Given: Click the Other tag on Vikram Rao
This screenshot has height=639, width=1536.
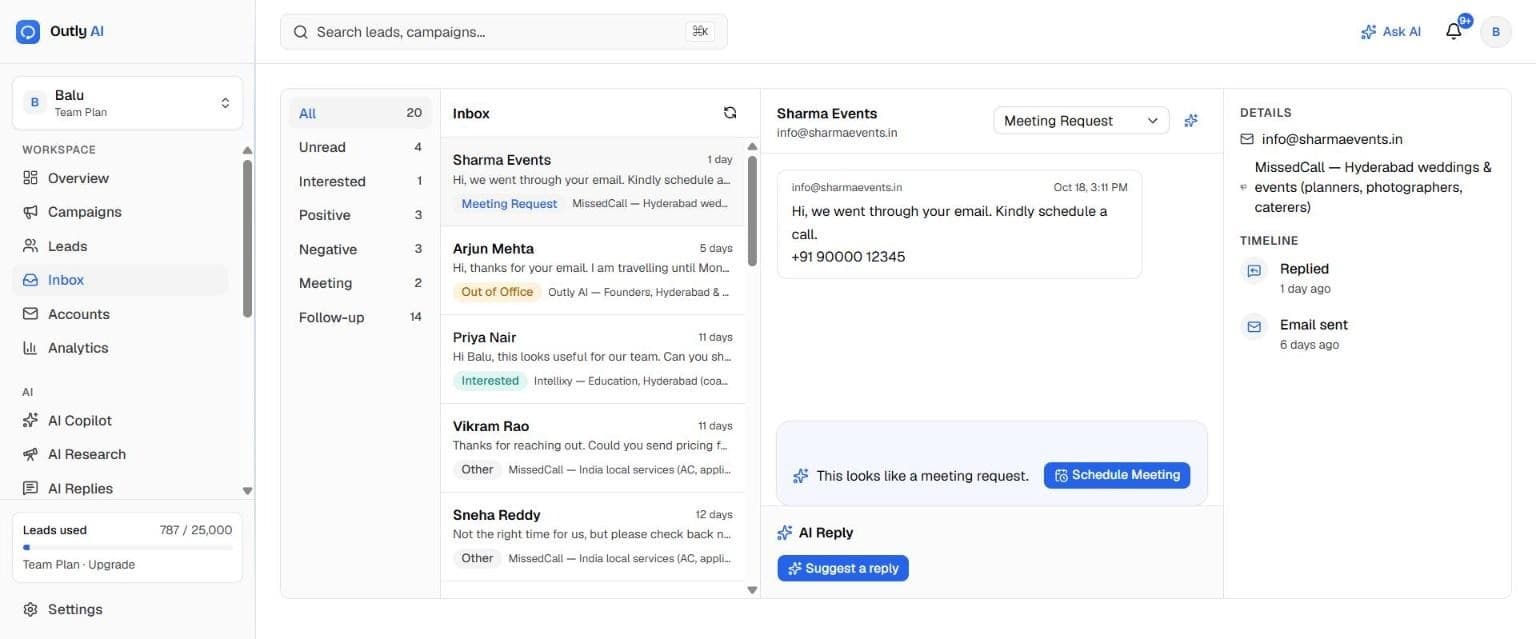Looking at the screenshot, I should tap(477, 470).
